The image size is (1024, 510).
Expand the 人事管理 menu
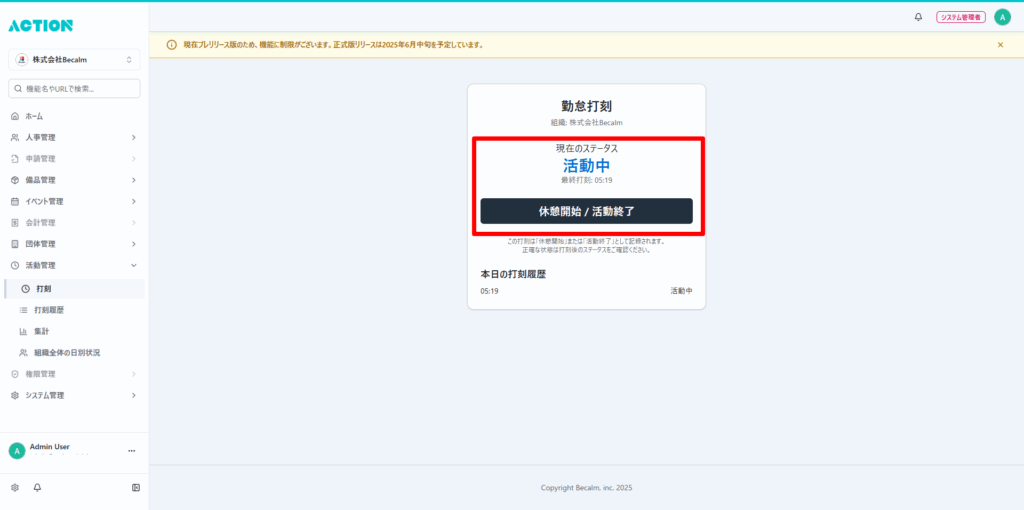coord(74,137)
